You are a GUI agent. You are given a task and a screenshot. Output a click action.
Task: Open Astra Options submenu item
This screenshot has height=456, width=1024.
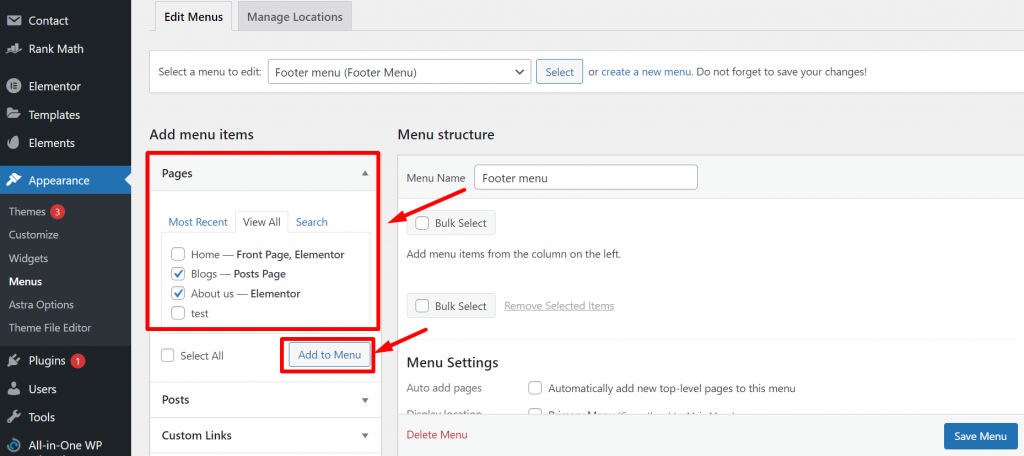[x=41, y=304]
